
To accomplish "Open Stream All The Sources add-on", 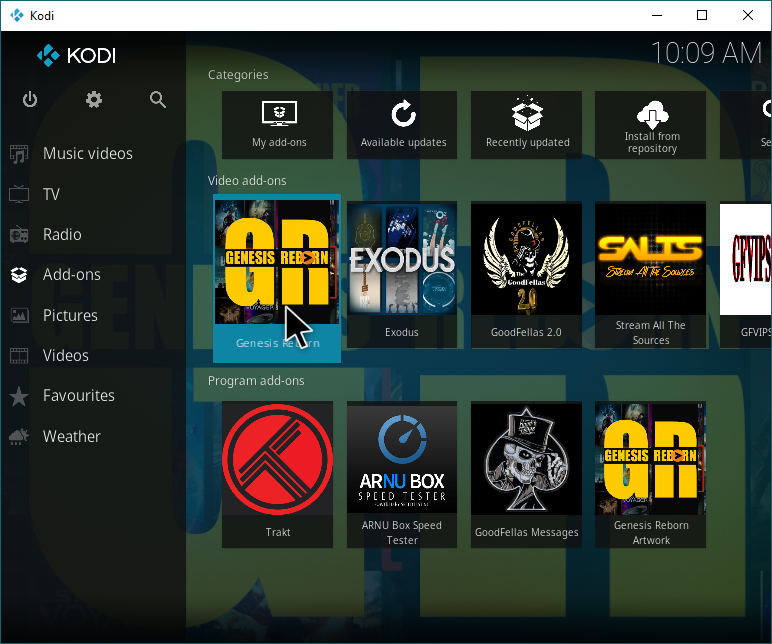I will [650, 275].
